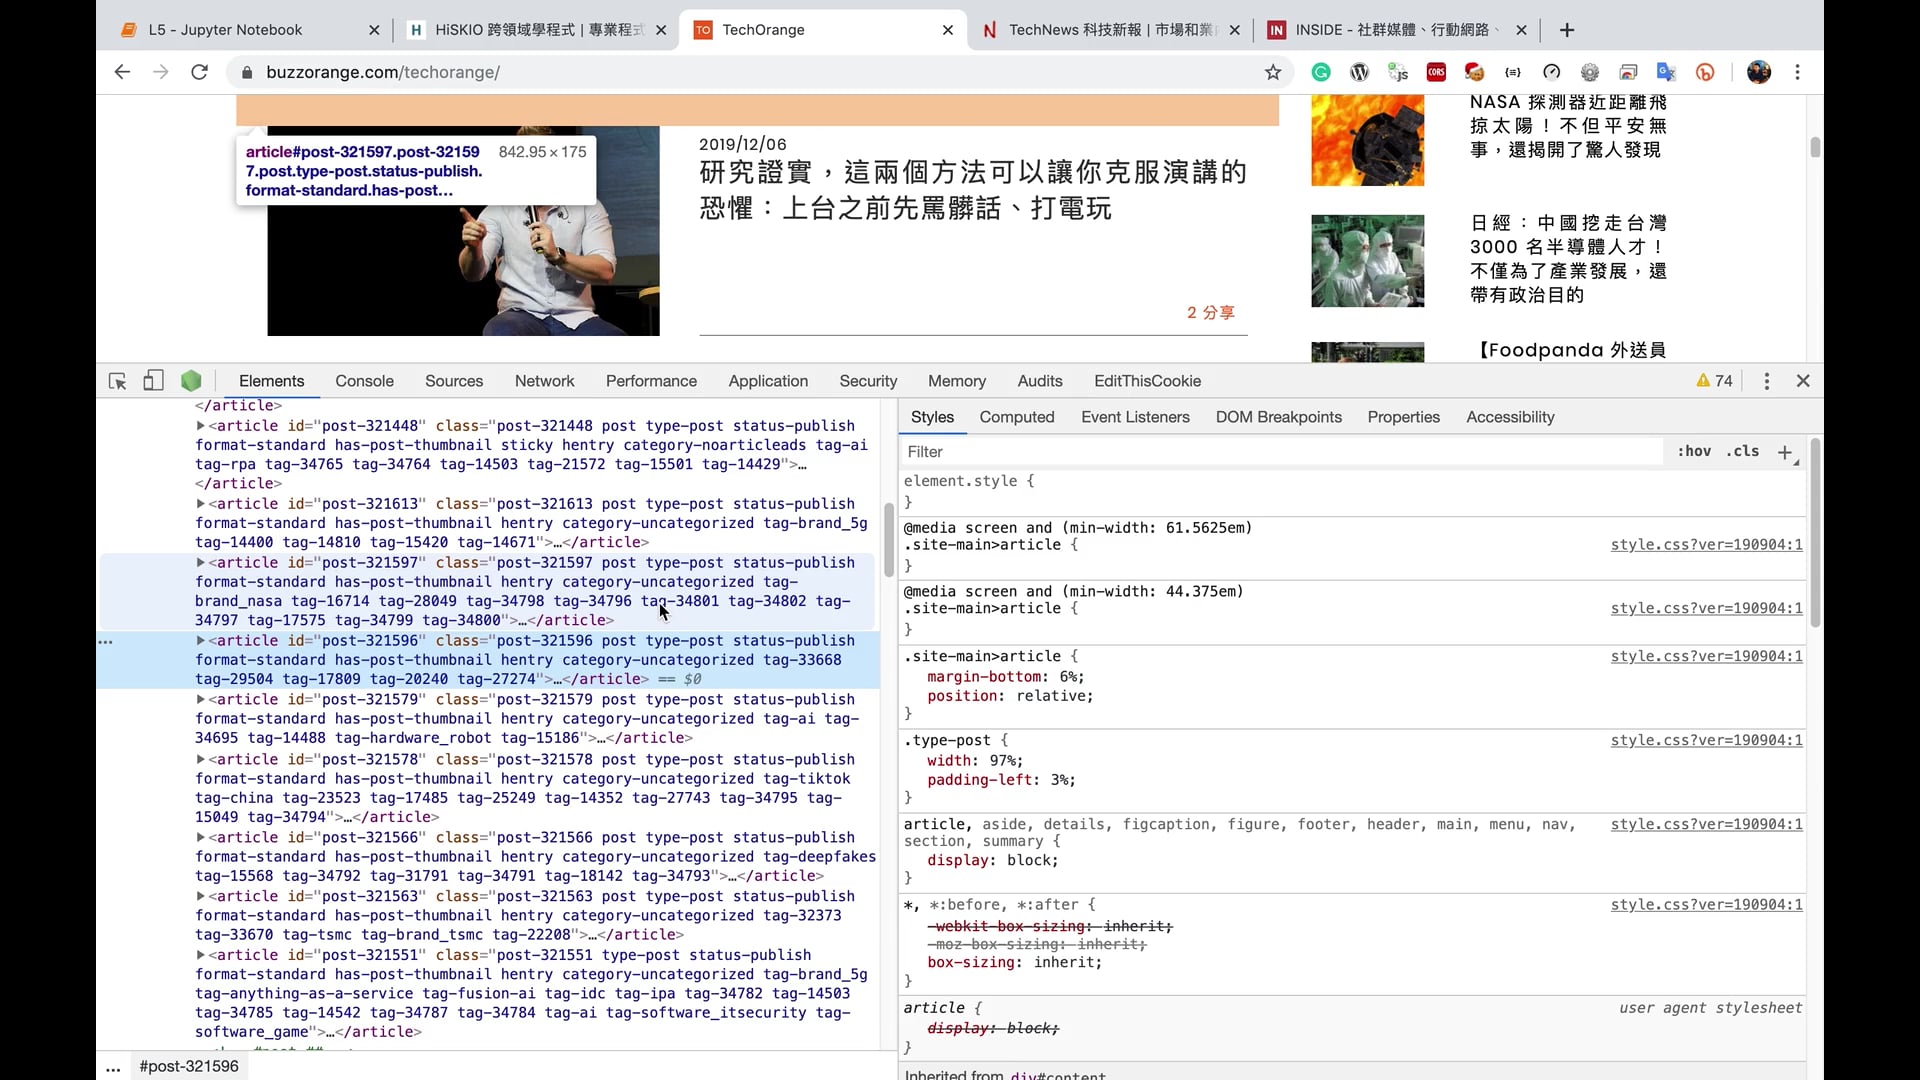Viewport: 1920px width, 1080px height.
Task: Open the DevTools three-dot customize menu
Action: [1766, 381]
